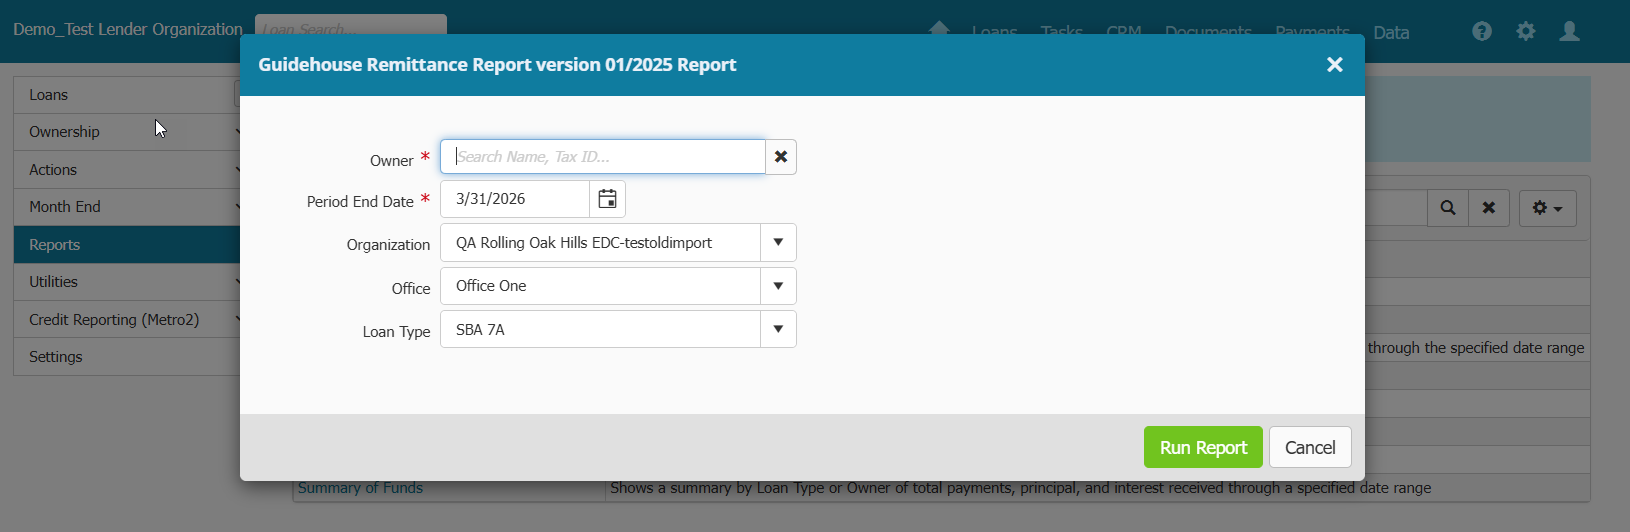Click the clear search X button
This screenshot has width=1630, height=532.
click(x=1489, y=208)
